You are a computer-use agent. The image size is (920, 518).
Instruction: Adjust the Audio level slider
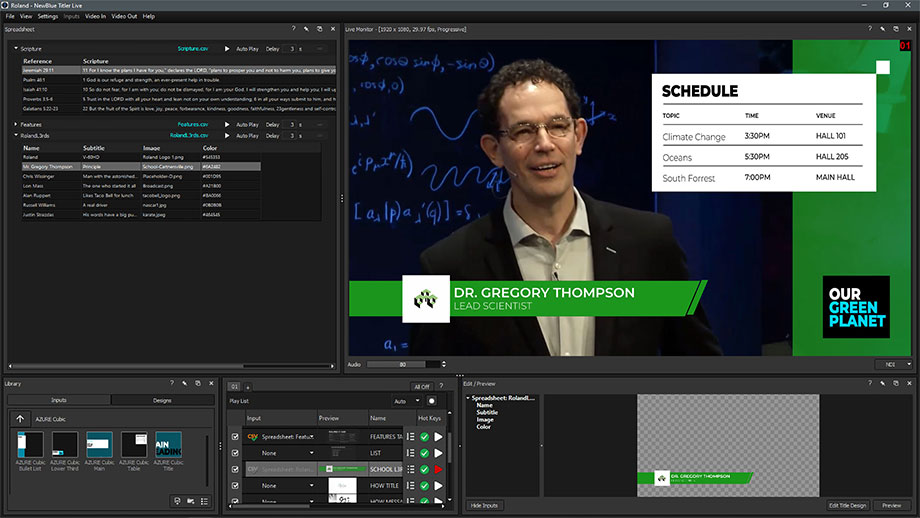coord(404,364)
